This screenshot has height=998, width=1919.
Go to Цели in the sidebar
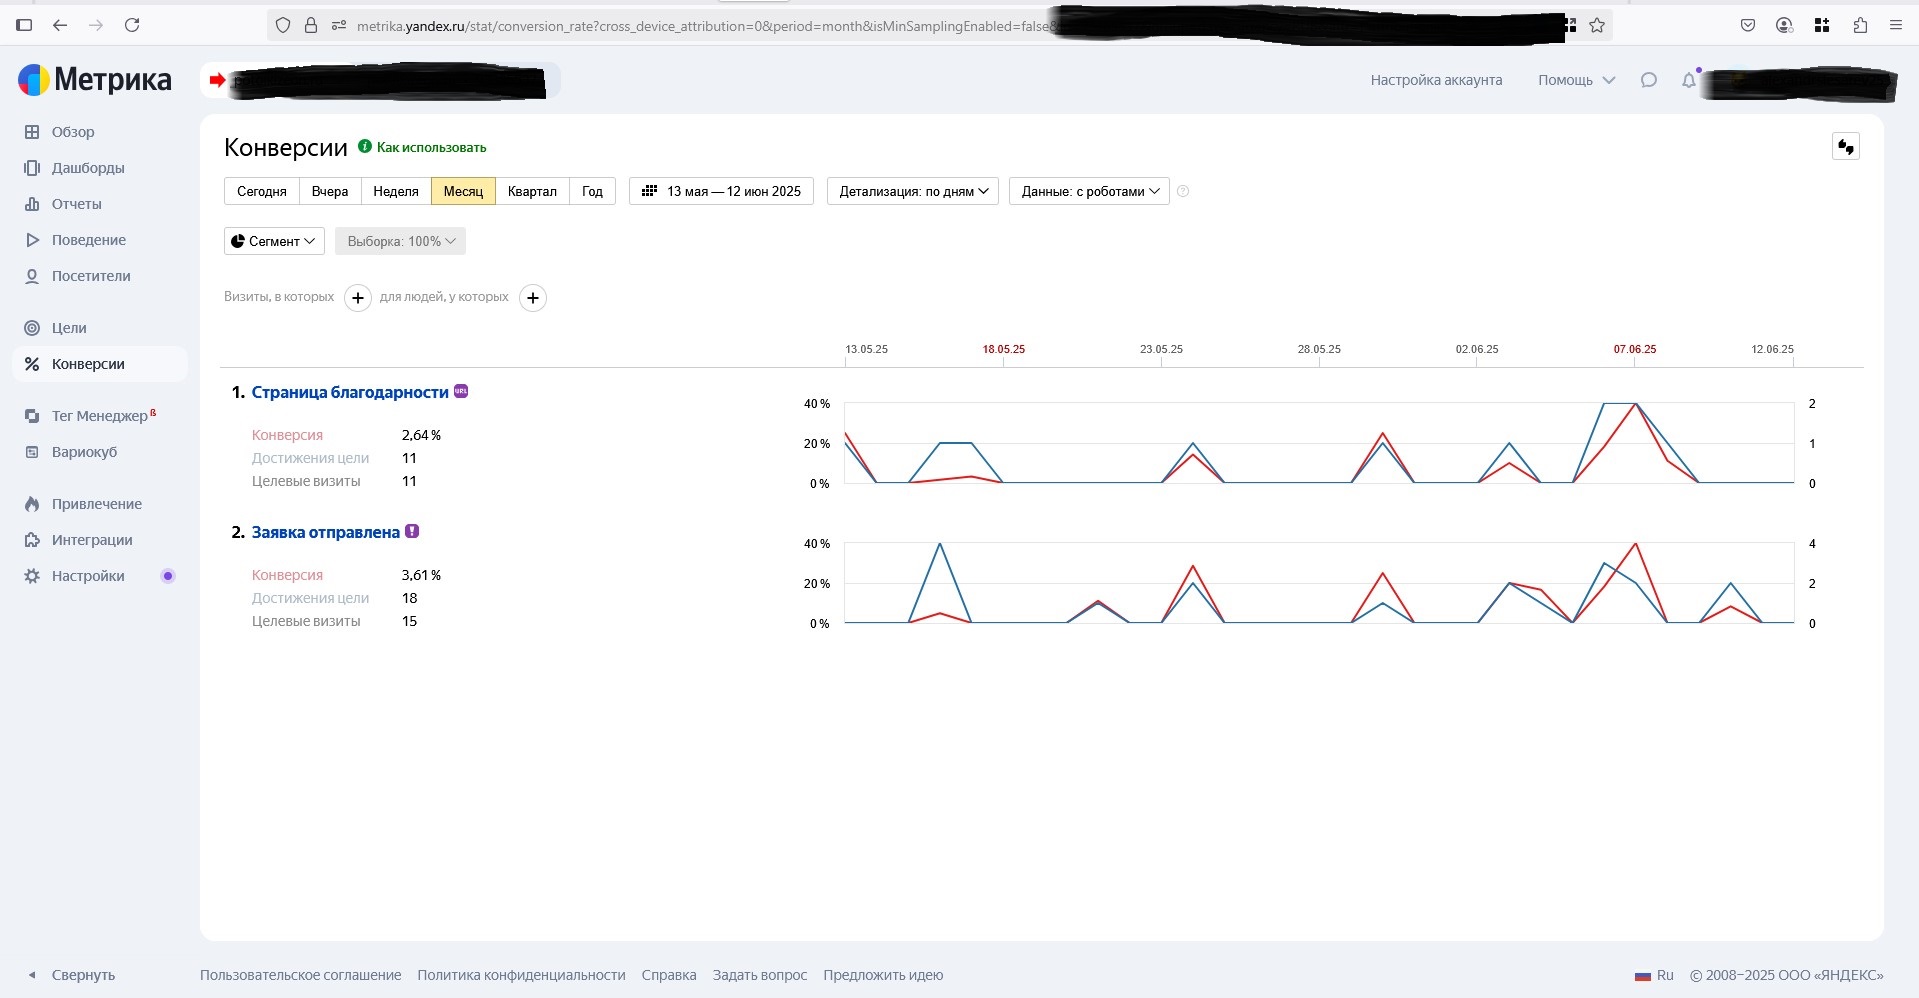point(69,328)
